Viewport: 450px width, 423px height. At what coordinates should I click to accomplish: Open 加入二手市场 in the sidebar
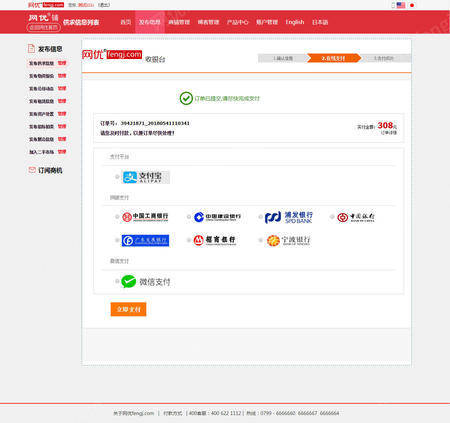pos(41,152)
